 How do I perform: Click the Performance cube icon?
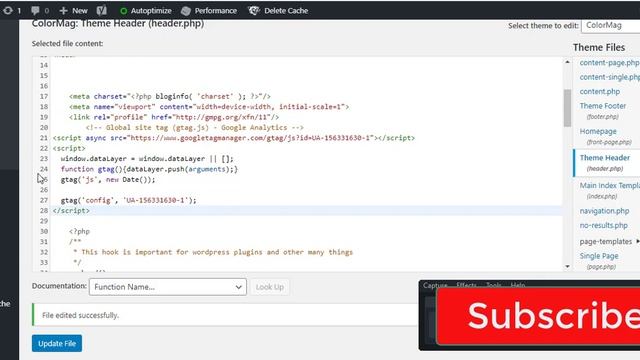point(186,11)
